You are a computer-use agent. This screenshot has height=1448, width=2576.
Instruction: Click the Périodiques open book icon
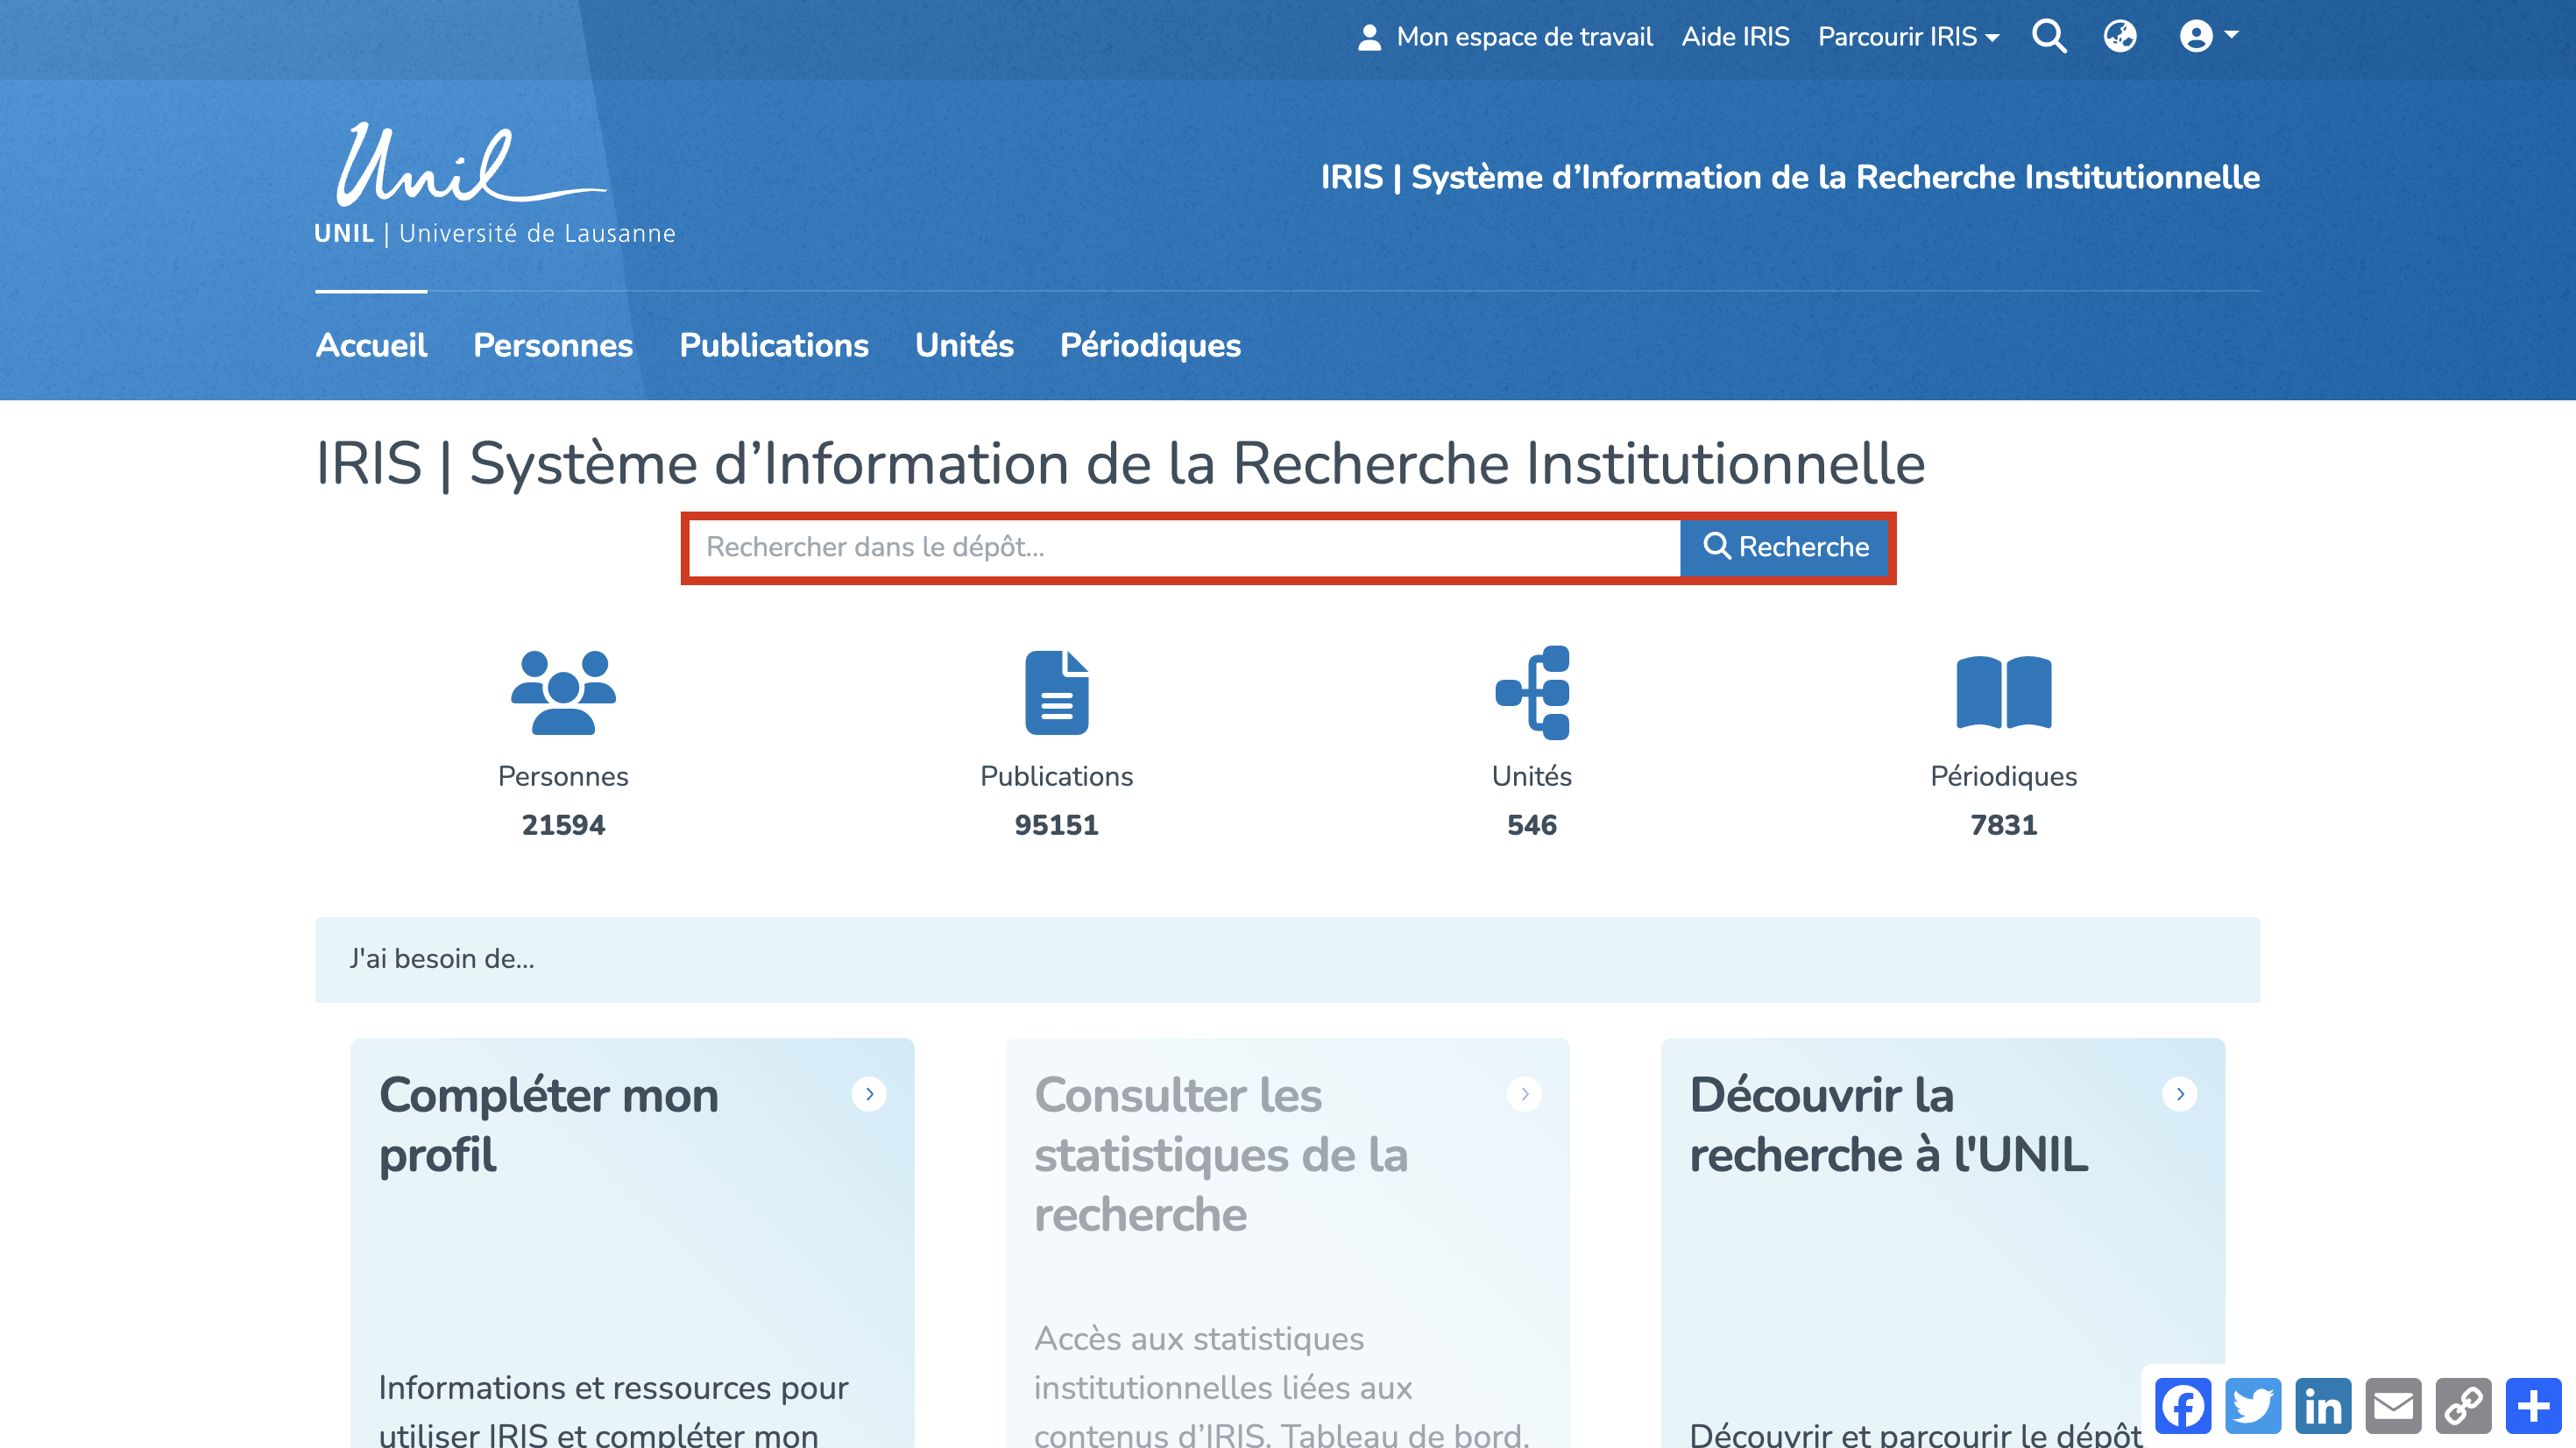pos(2003,692)
